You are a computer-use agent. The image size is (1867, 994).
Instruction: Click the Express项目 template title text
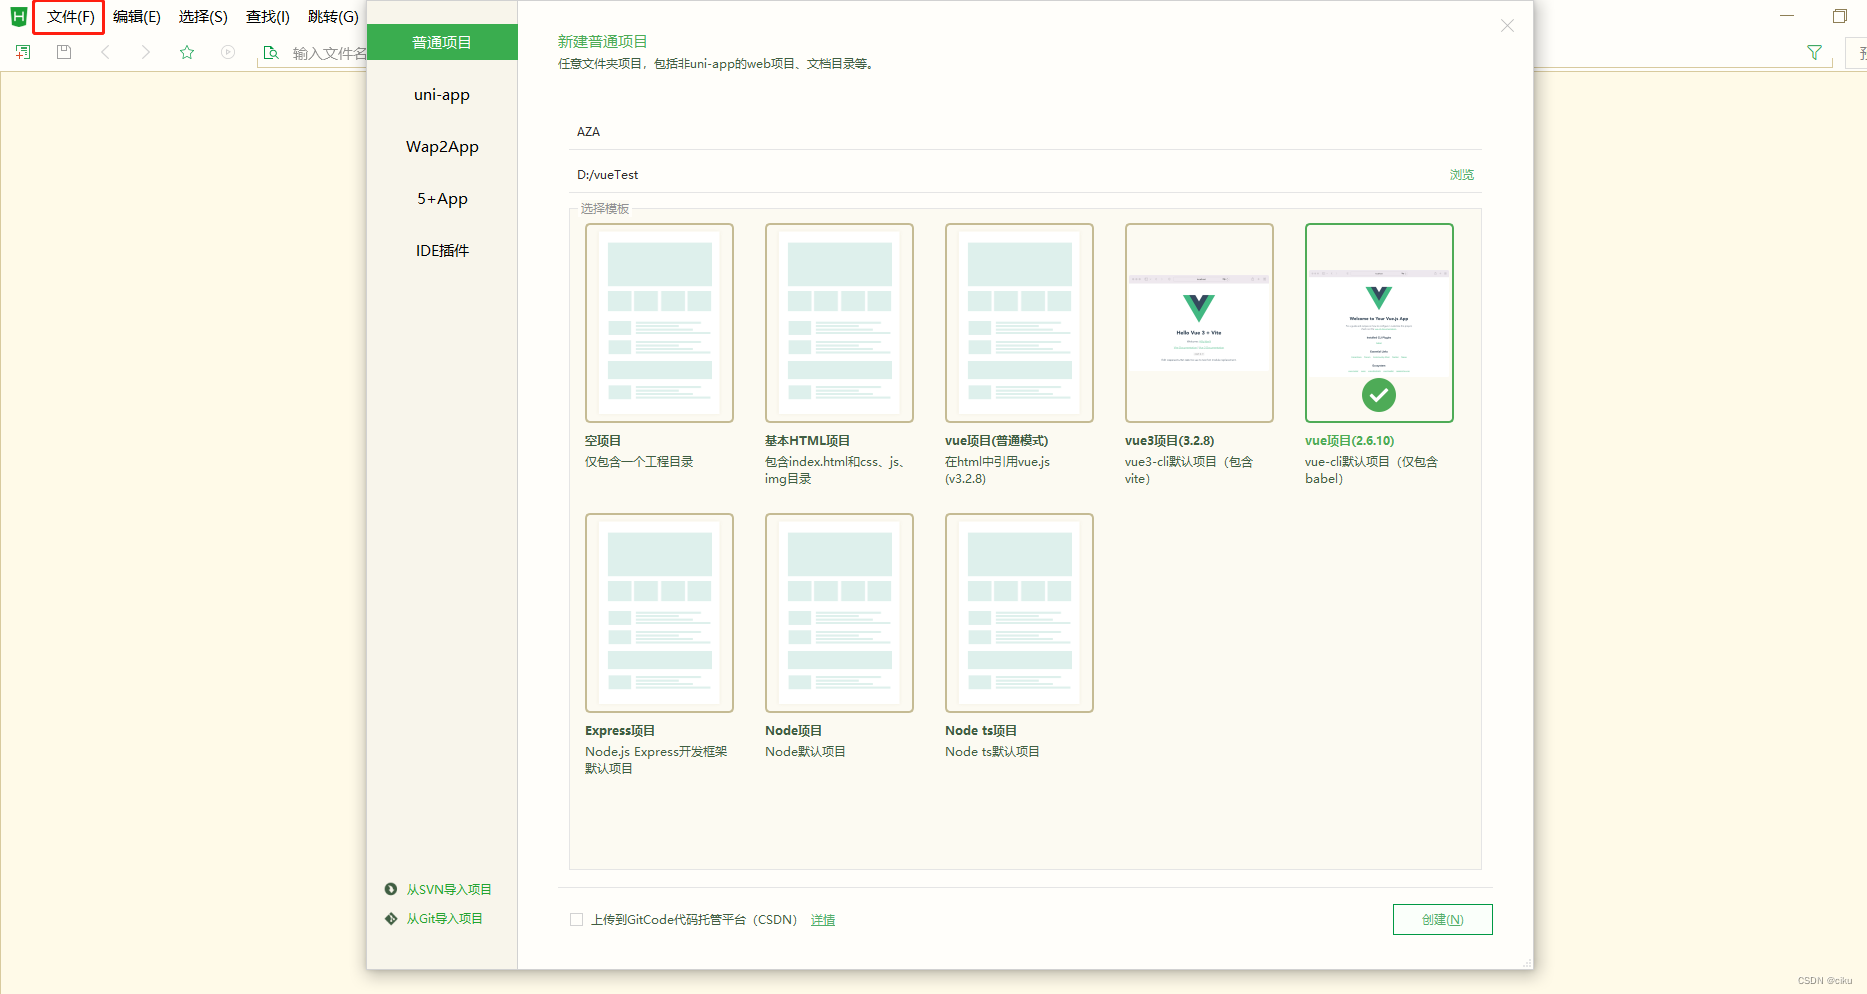(620, 730)
